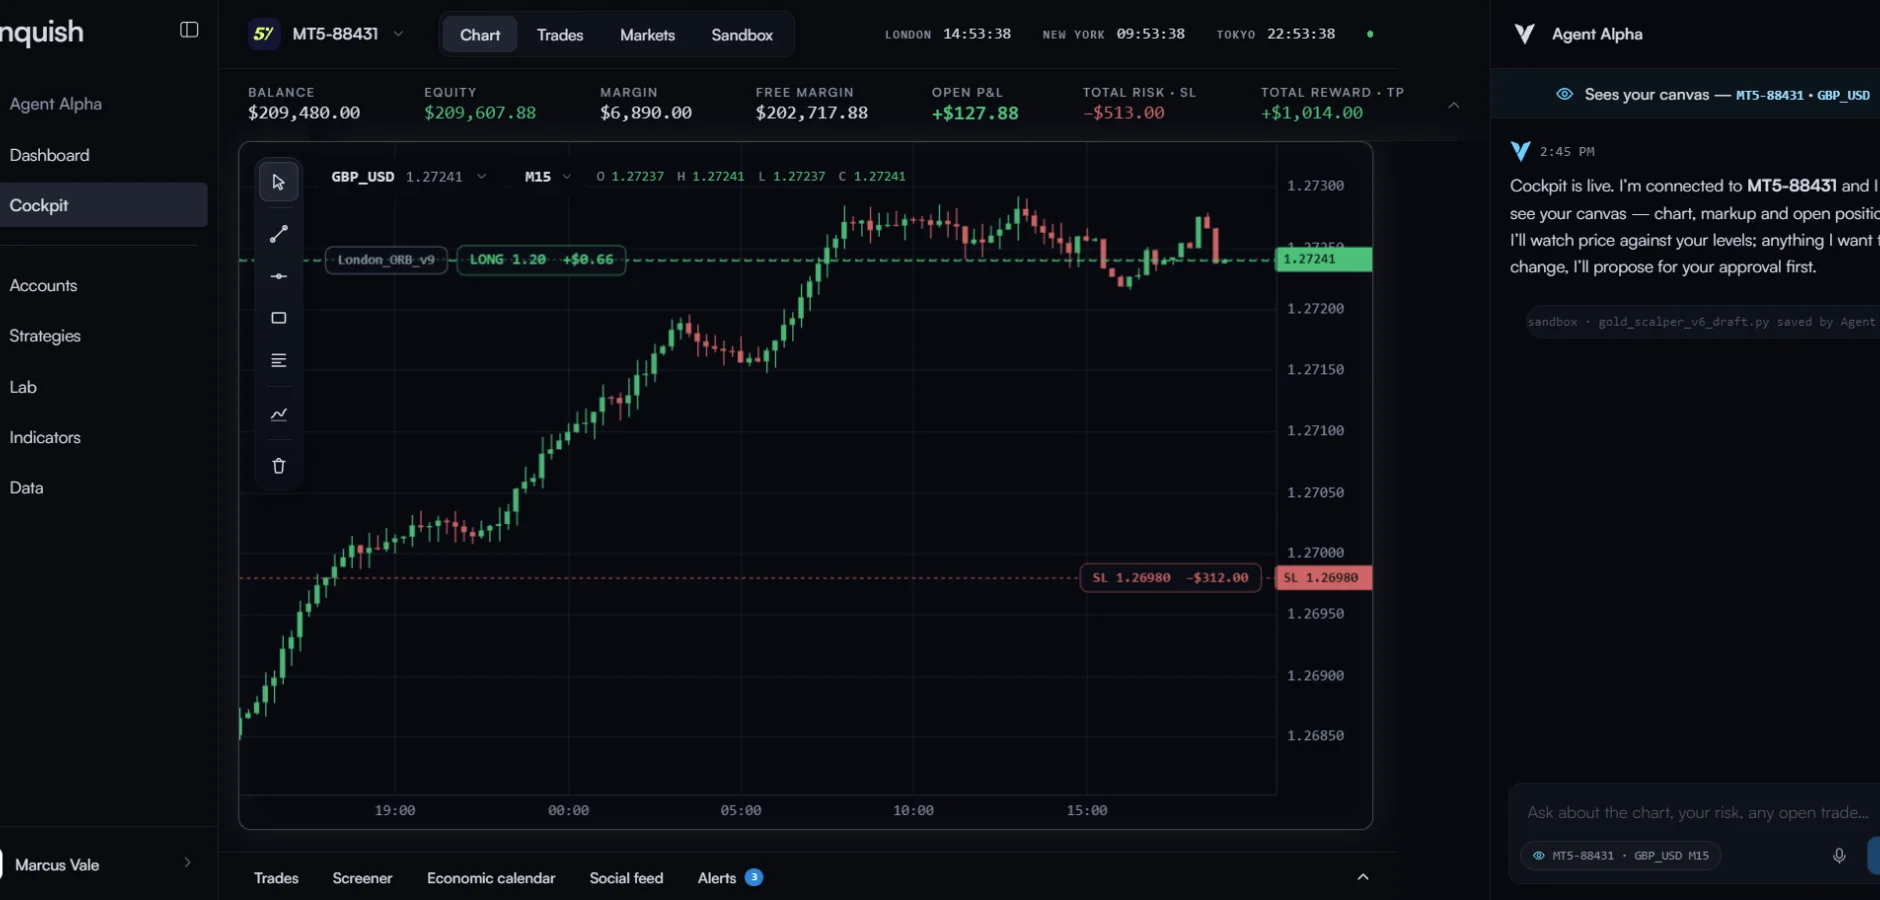1880x900 pixels.
Task: Go to Agent Alpha in sidebar
Action: coord(56,104)
